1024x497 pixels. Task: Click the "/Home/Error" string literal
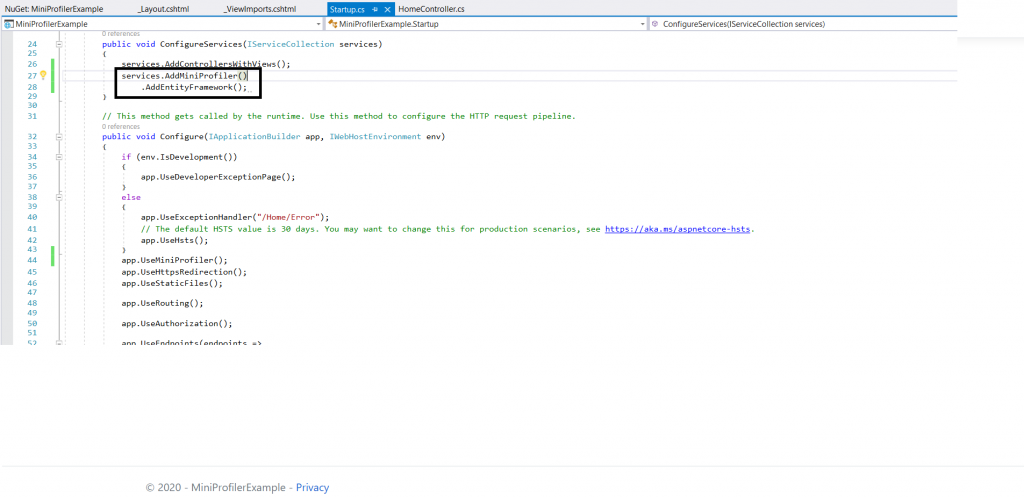(290, 217)
